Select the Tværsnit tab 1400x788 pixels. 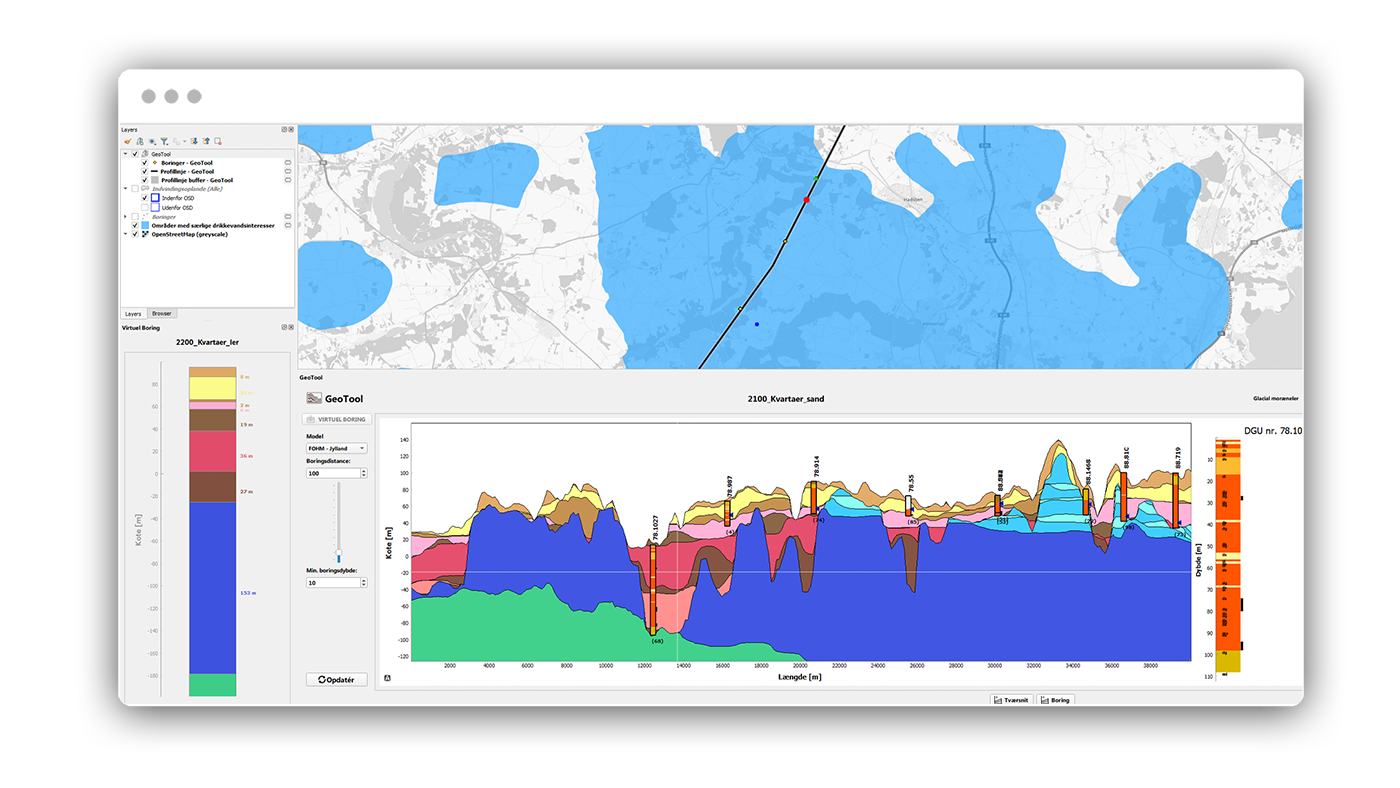point(1010,700)
